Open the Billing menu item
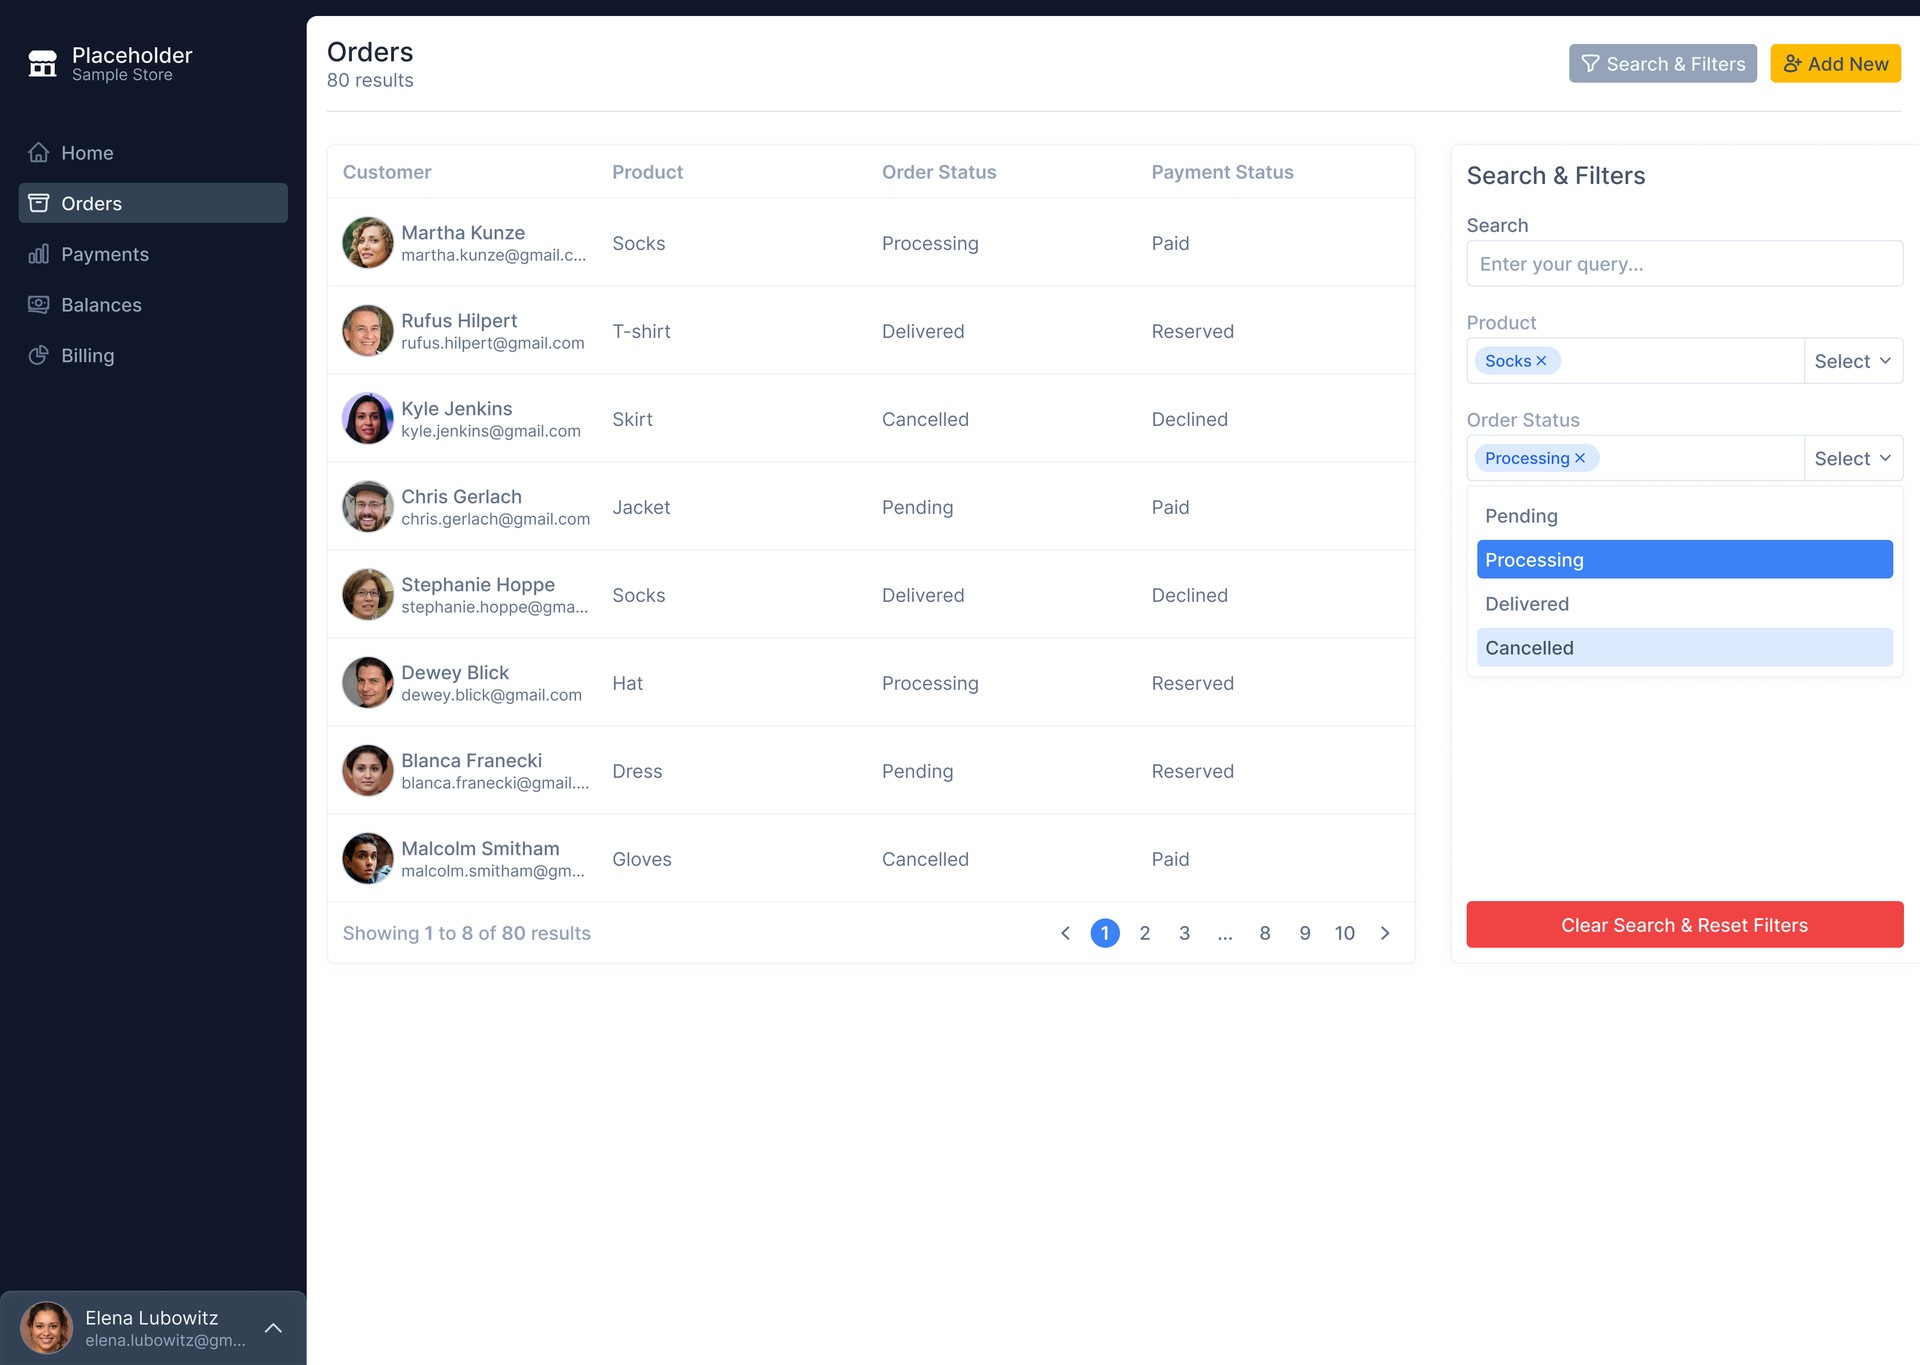Screen dimensions: 1920x1365 pyautogui.click(x=153, y=355)
